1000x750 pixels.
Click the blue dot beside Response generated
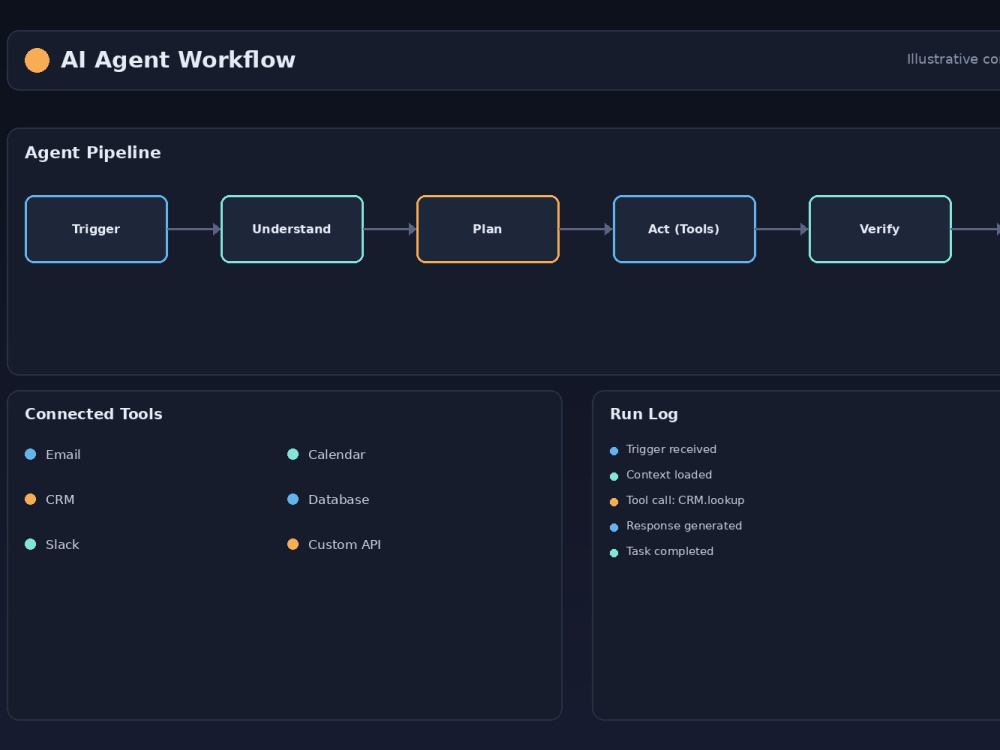click(614, 527)
